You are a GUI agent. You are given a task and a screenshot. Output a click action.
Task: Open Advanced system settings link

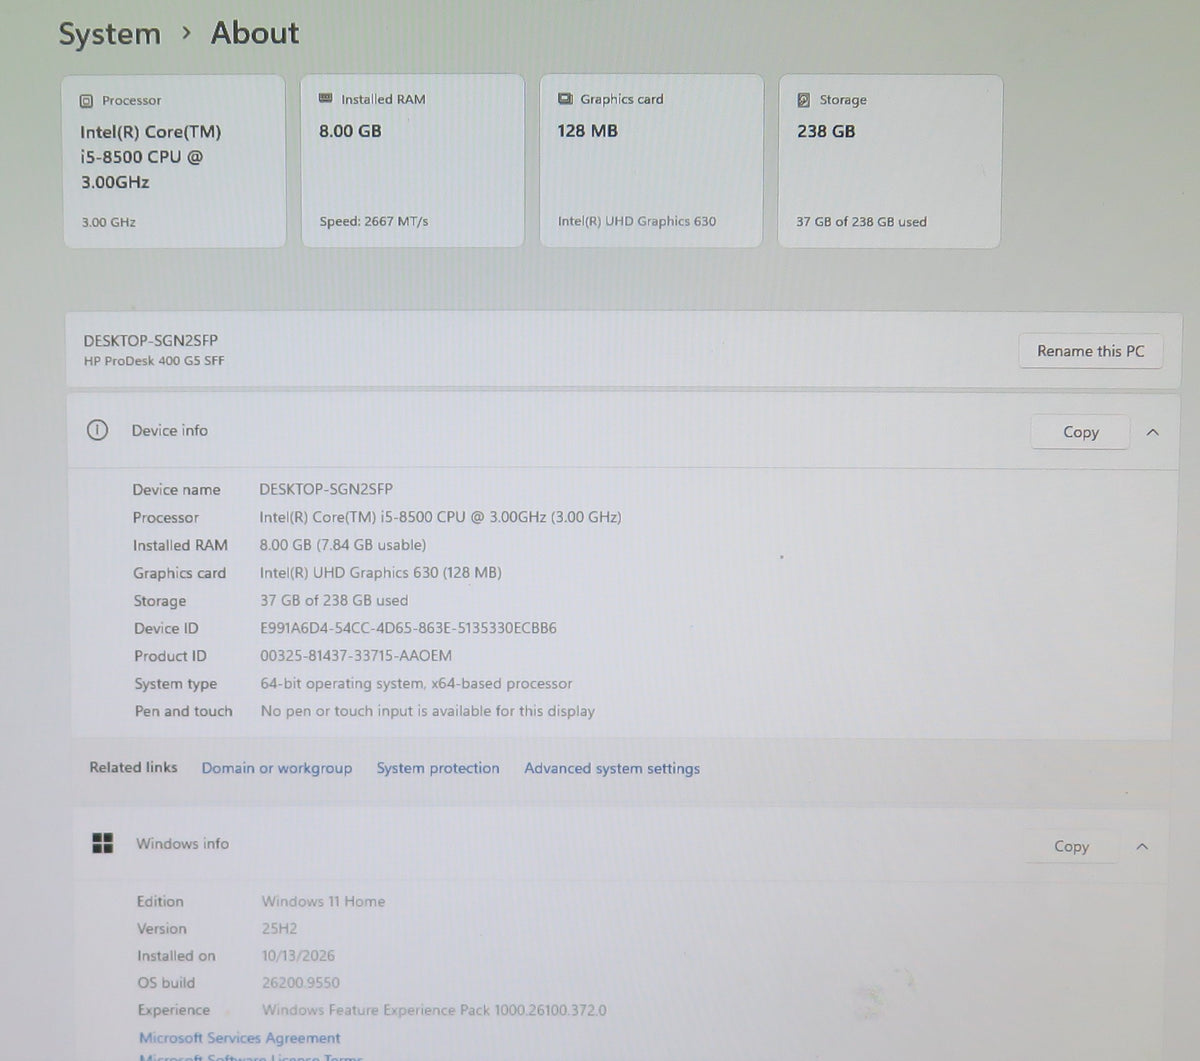pyautogui.click(x=612, y=768)
